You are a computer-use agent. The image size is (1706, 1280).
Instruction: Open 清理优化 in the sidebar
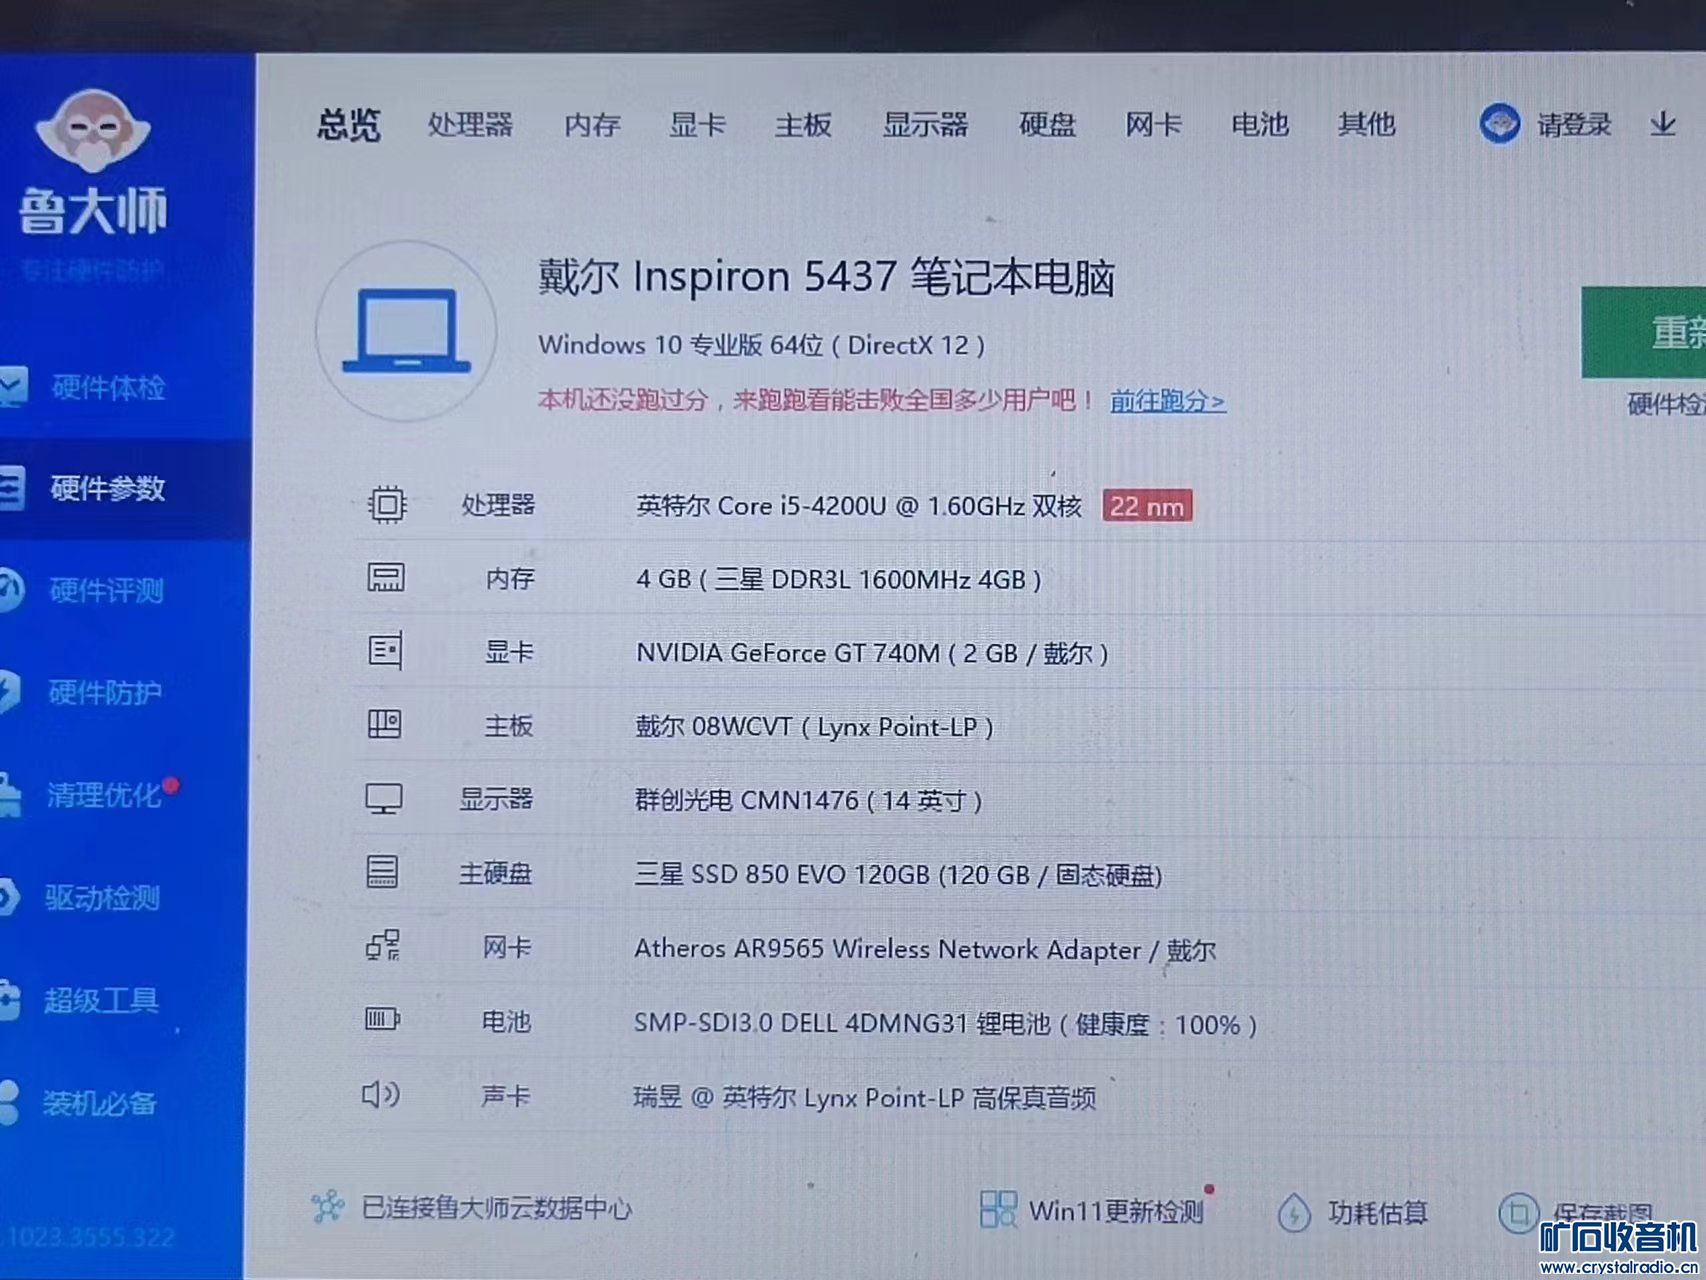pyautogui.click(x=103, y=795)
